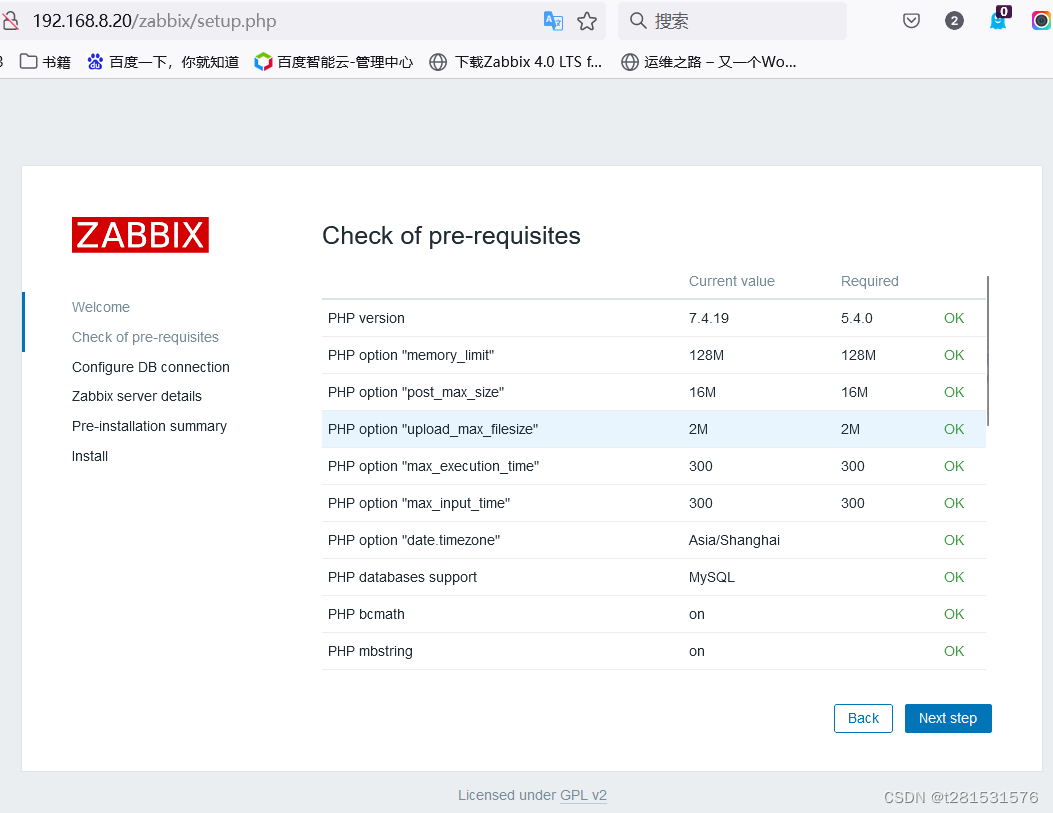Open the notification bell extension with badge
1053x813 pixels.
pyautogui.click(x=999, y=19)
